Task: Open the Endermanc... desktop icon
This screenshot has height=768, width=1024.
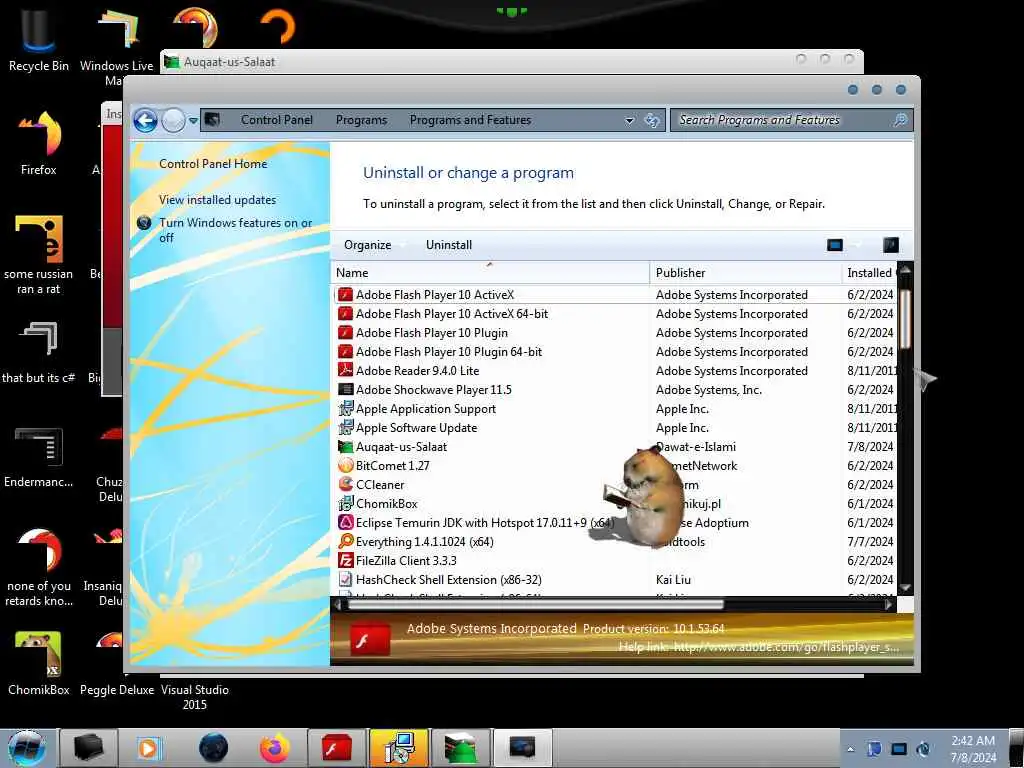Action: click(39, 457)
